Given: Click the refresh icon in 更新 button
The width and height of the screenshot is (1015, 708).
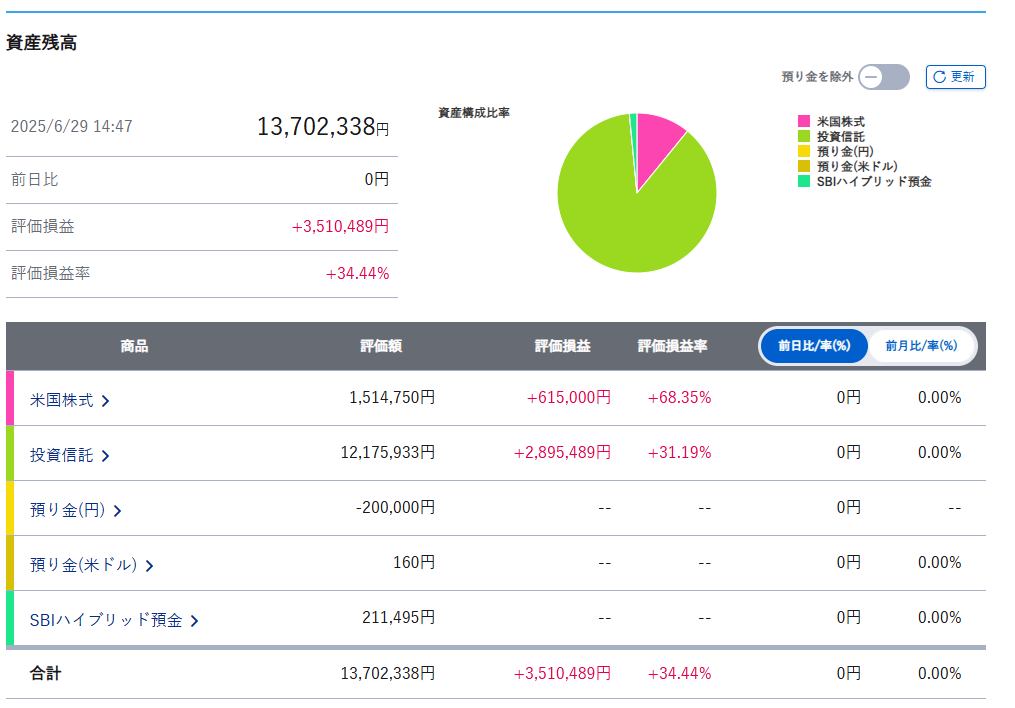Looking at the screenshot, I should tap(939, 77).
